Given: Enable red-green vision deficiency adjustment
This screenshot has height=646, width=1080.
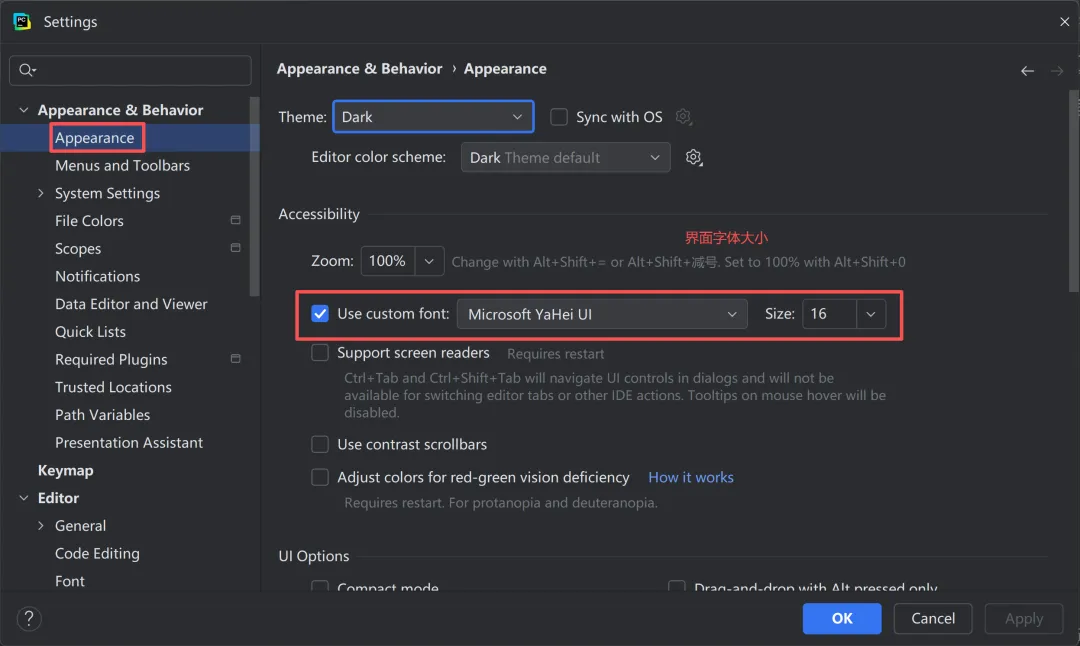Looking at the screenshot, I should pos(320,477).
